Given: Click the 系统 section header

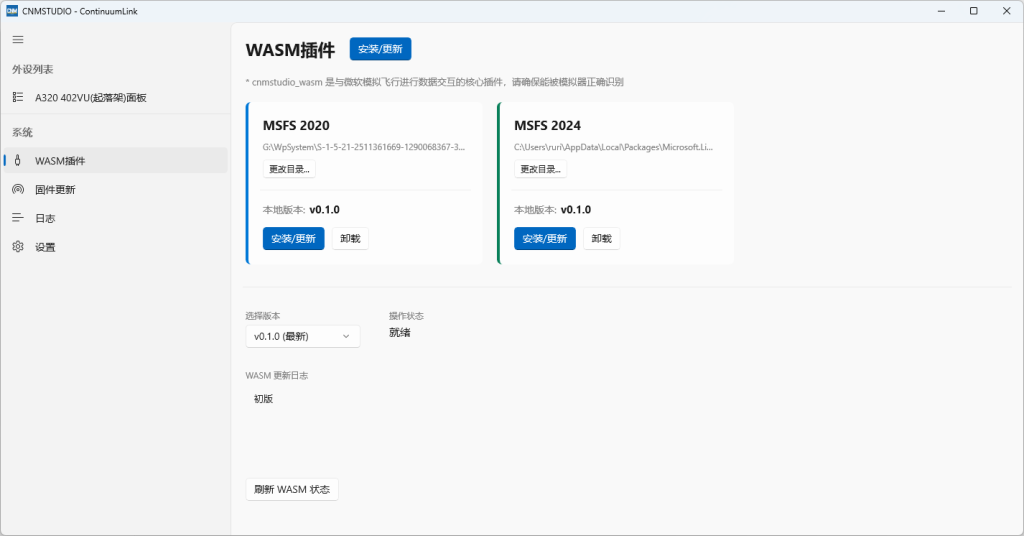Looking at the screenshot, I should tap(22, 133).
